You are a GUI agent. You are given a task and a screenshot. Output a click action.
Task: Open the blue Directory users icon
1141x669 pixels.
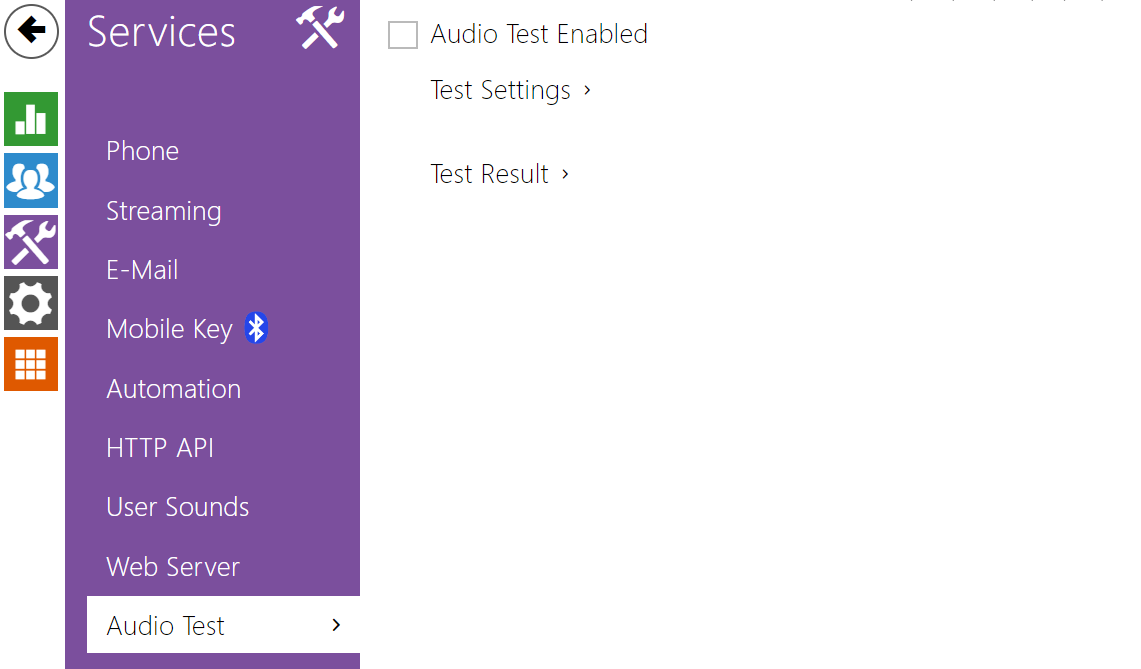click(31, 180)
